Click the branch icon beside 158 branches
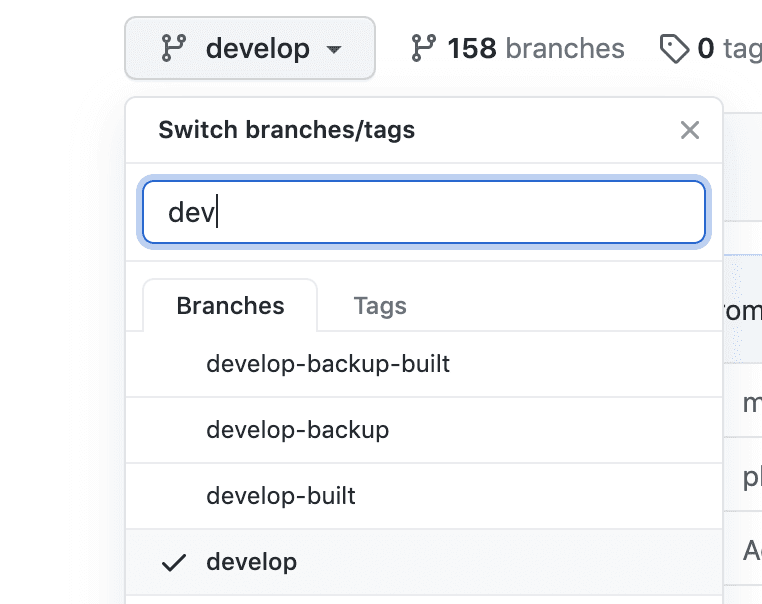 click(424, 48)
